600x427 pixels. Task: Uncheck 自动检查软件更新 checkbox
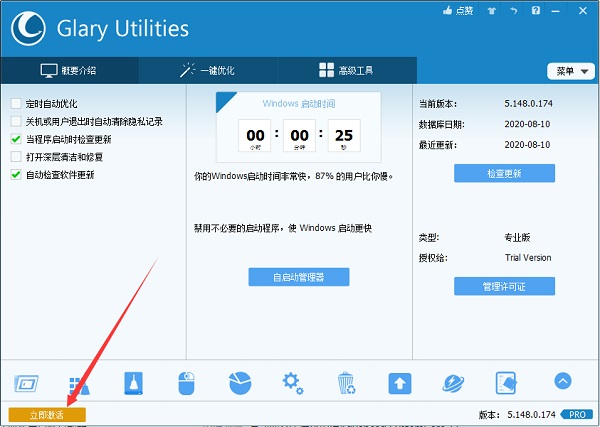click(16, 174)
